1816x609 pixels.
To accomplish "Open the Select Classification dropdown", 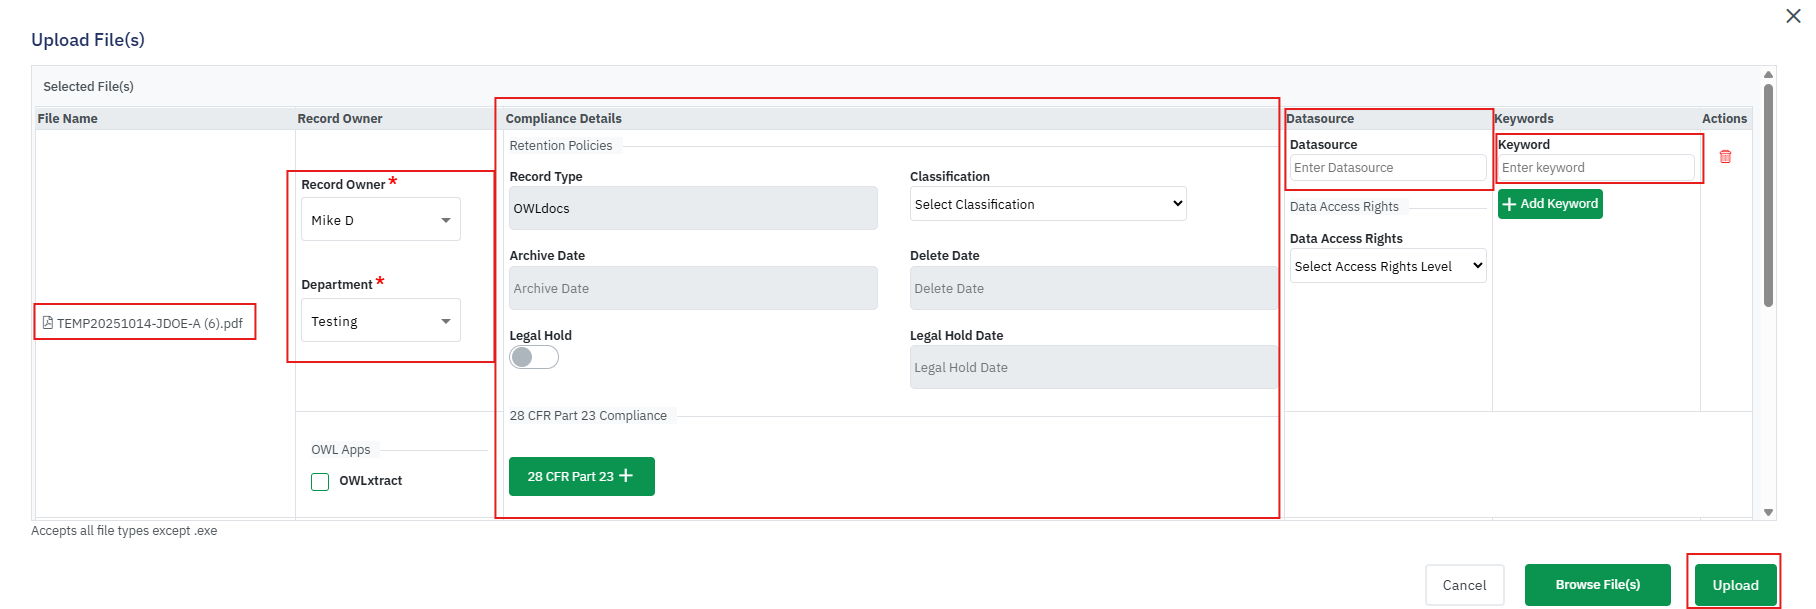I will 1047,204.
